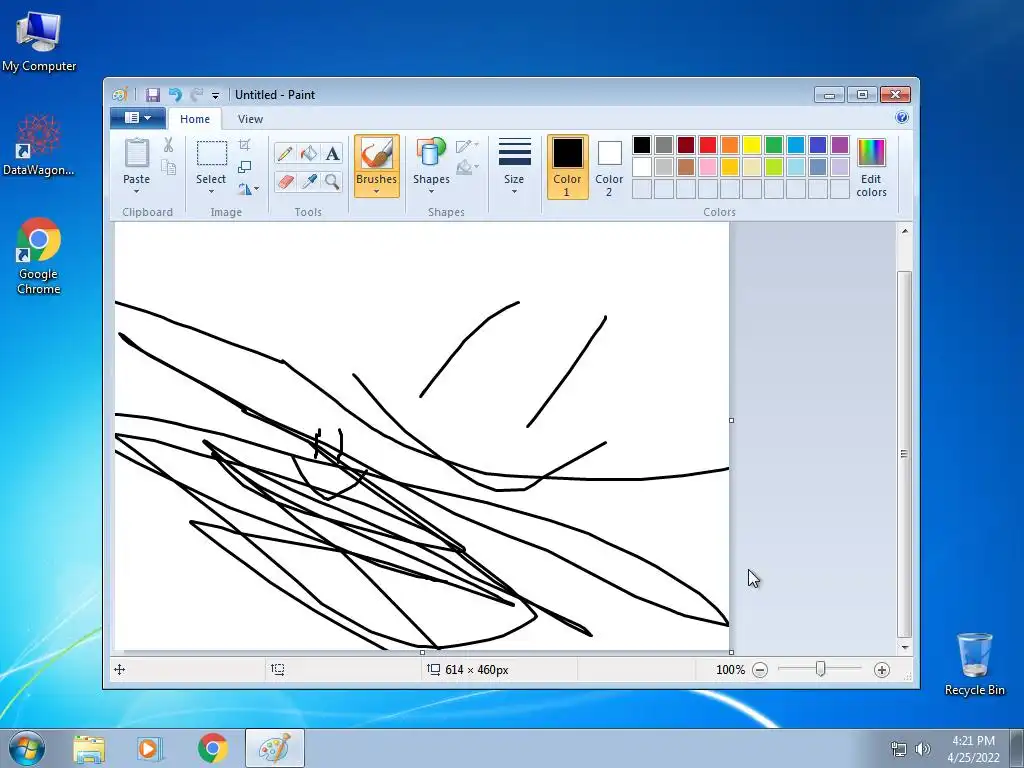The image size is (1024, 768).
Task: Click the Copy icon in Clipboard group
Action: (x=168, y=168)
